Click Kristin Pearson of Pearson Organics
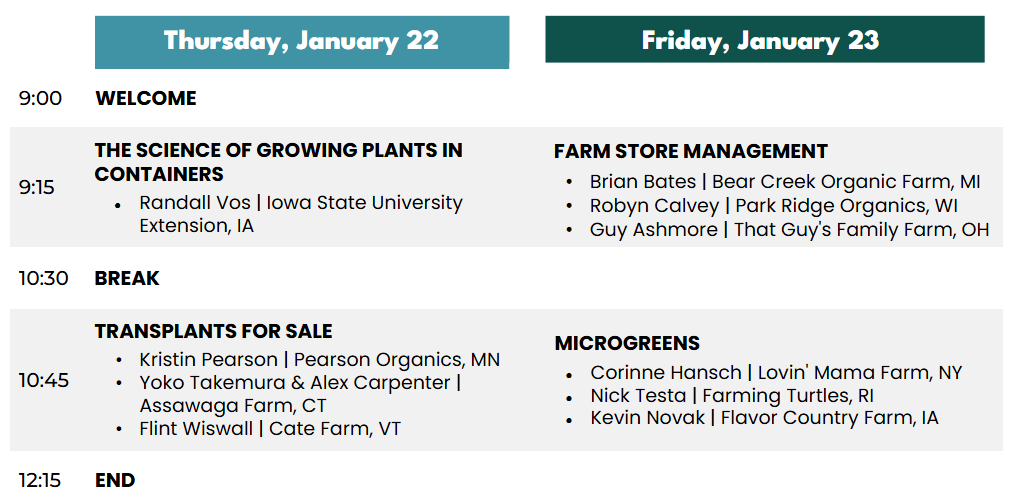 319,360
